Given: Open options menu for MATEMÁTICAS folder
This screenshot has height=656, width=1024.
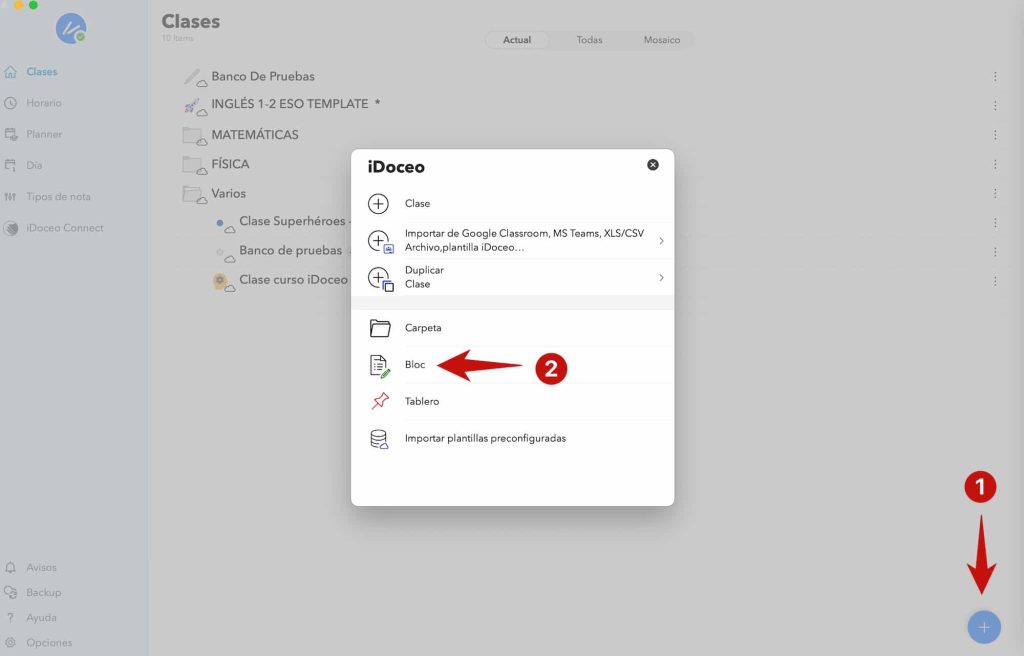Looking at the screenshot, I should 995,135.
